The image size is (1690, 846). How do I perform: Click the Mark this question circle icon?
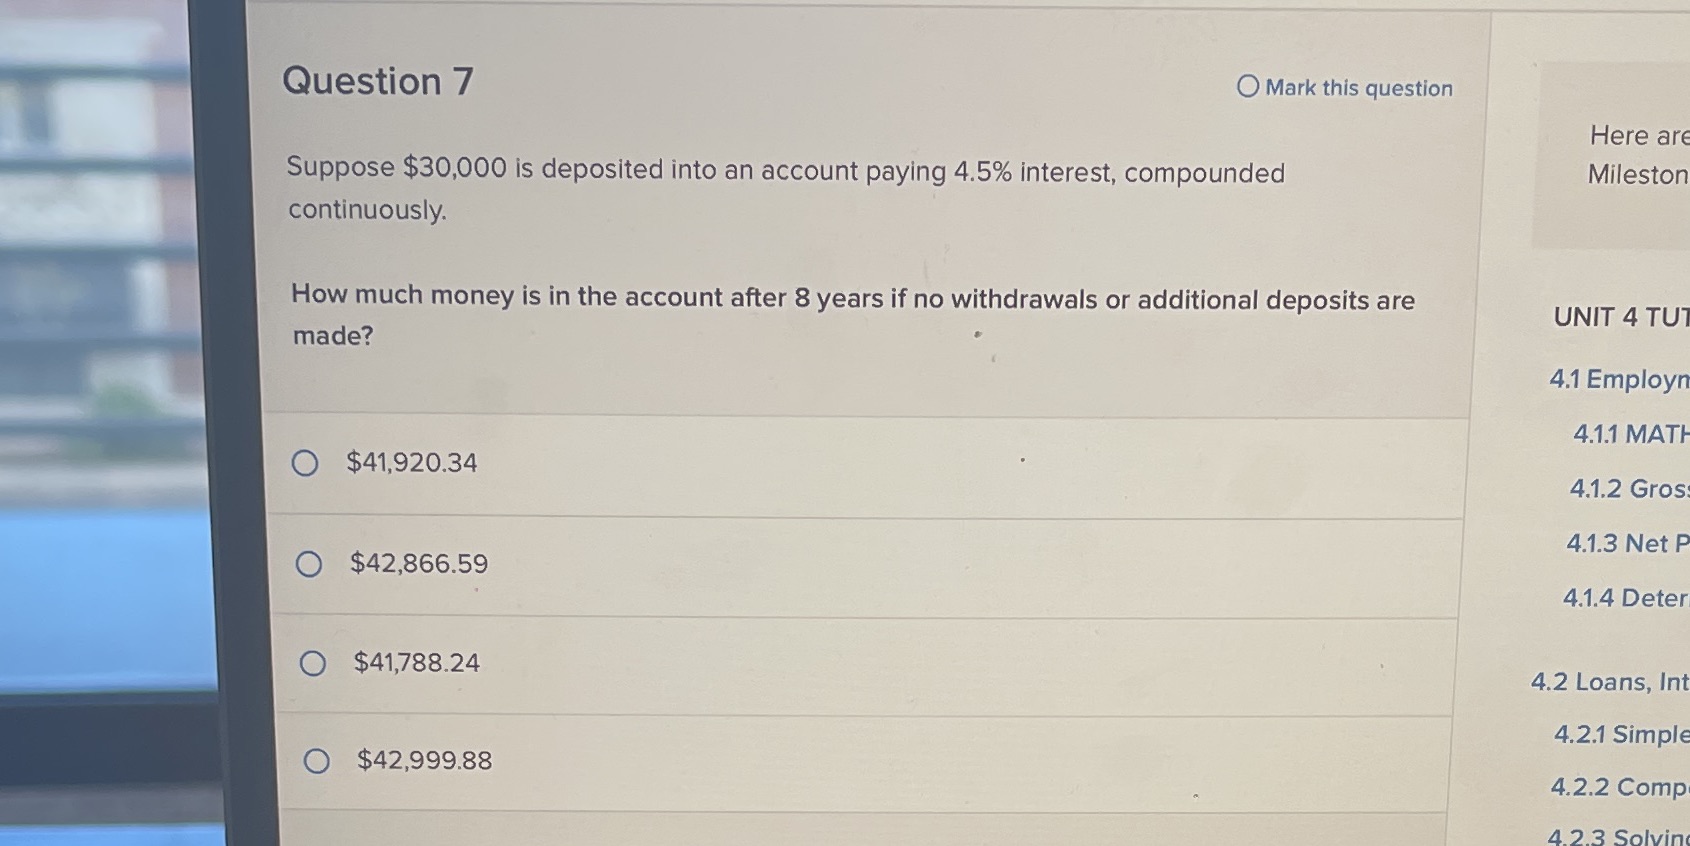pos(1247,88)
